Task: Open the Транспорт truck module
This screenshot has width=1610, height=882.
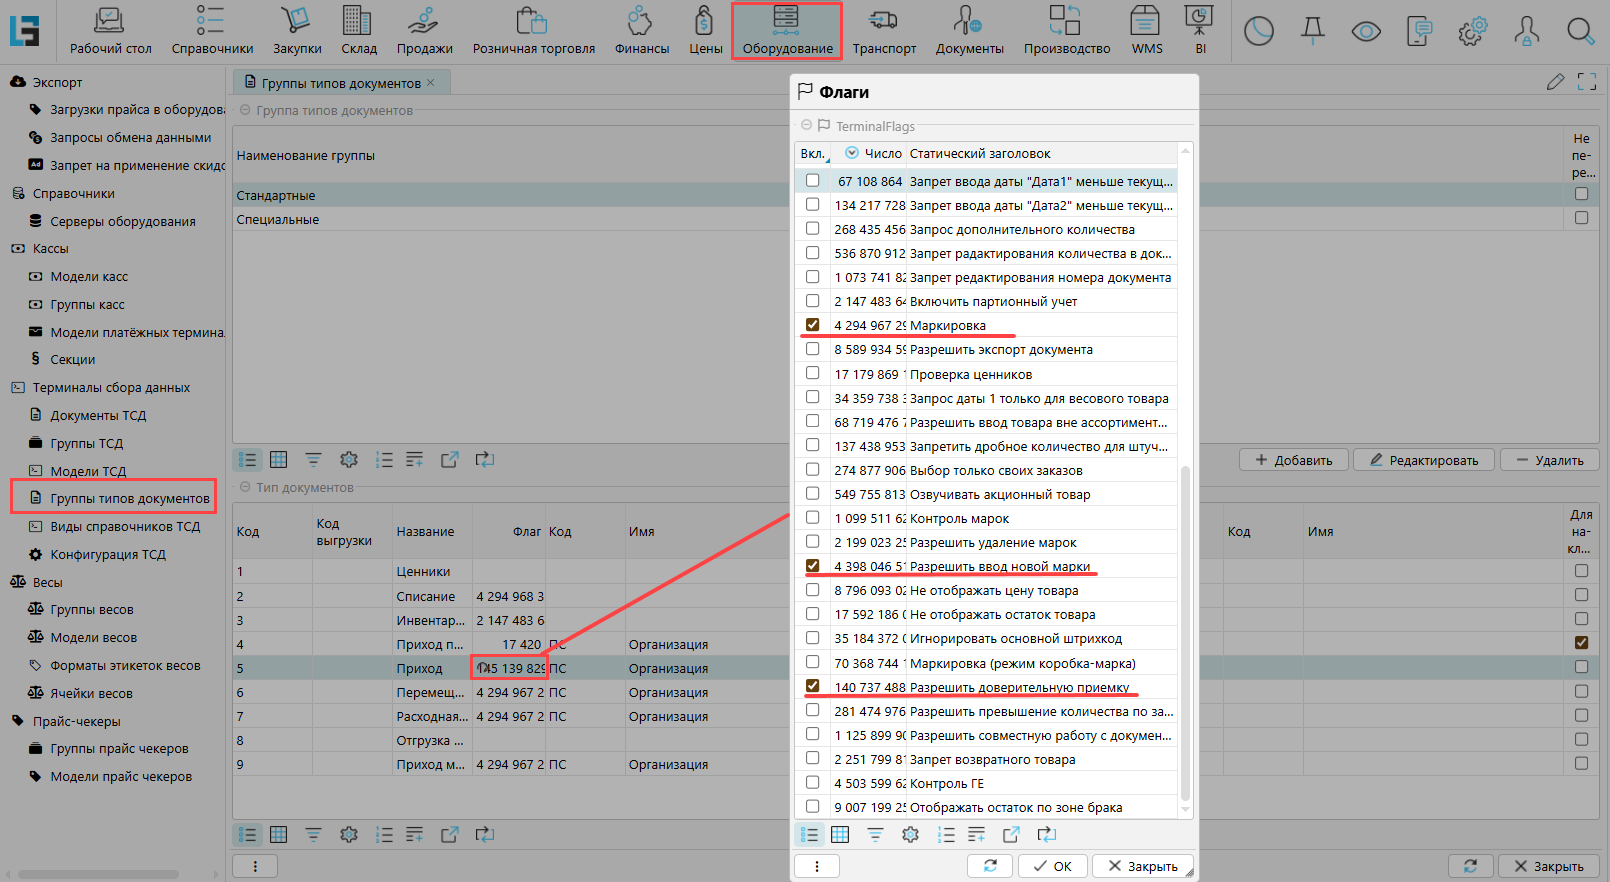Action: coord(883,31)
